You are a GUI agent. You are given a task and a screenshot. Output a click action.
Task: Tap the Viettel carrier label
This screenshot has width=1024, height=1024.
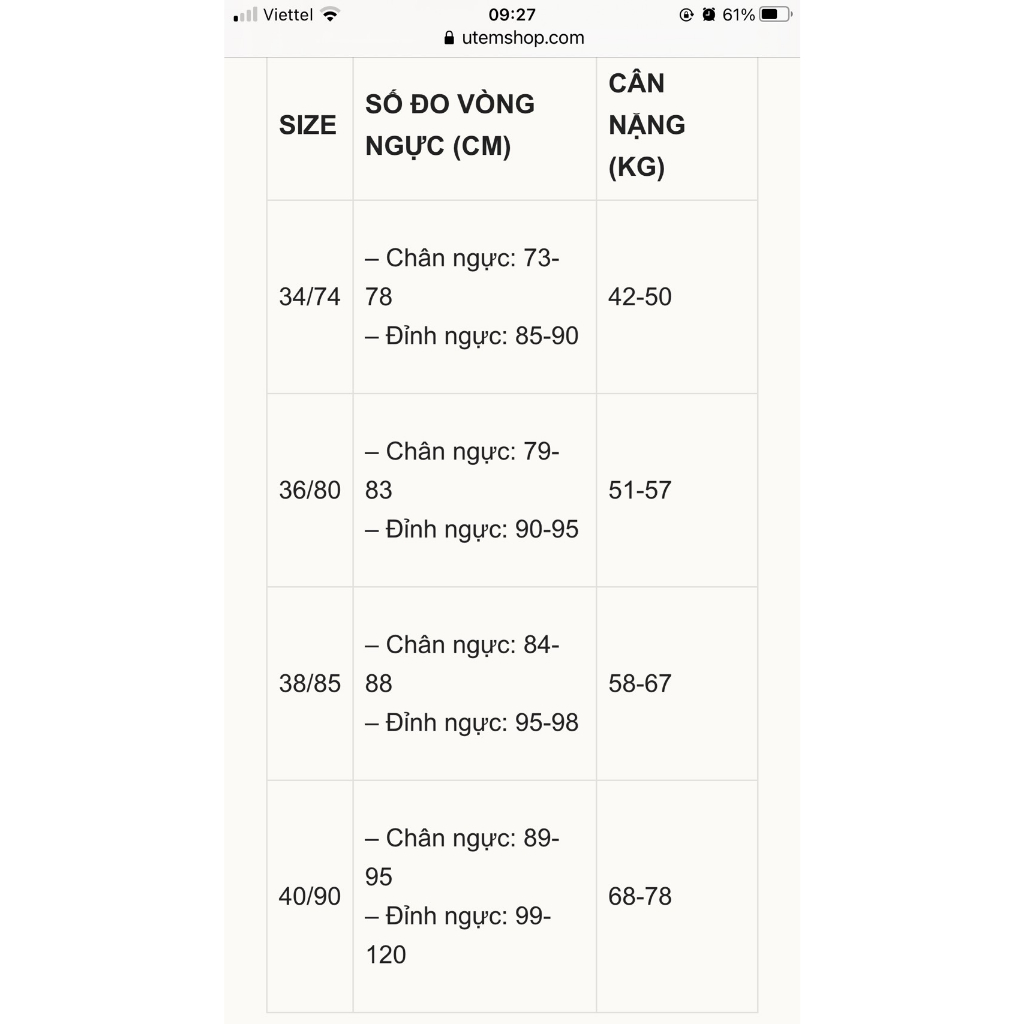288,15
